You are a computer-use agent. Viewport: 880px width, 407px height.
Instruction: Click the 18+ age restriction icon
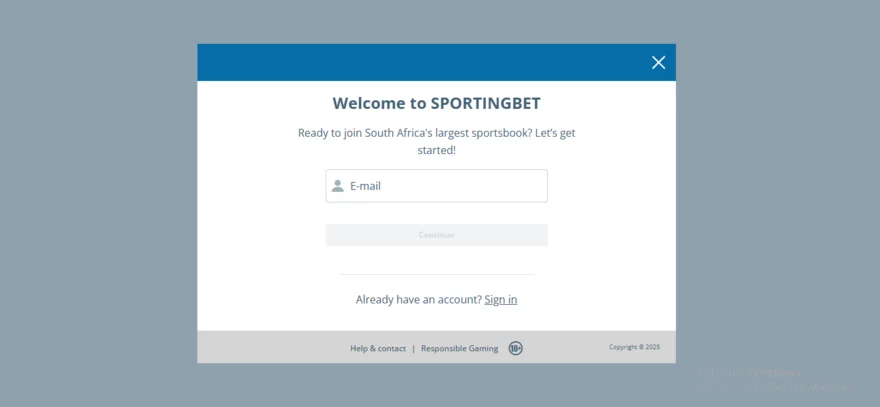coord(515,348)
